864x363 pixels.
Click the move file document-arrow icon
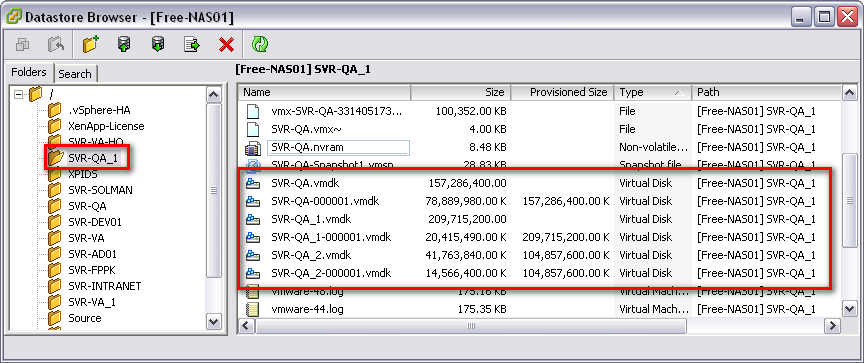pyautogui.click(x=192, y=45)
